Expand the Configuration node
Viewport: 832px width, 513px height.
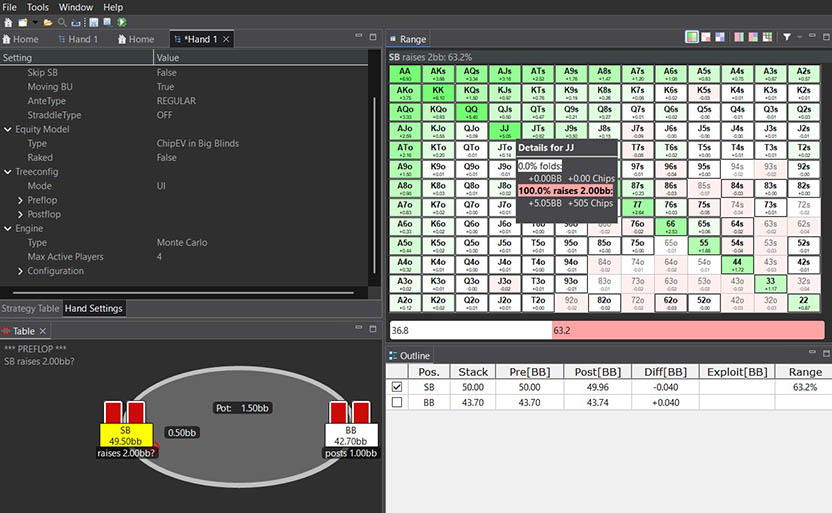(20, 271)
